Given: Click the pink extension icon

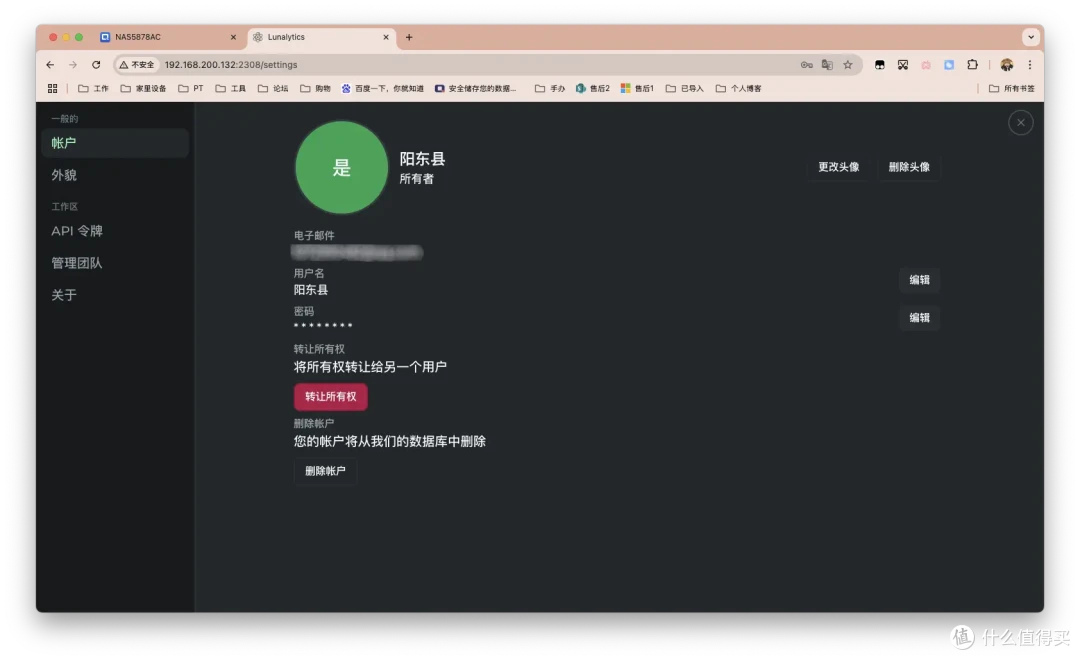Looking at the screenshot, I should click(926, 65).
